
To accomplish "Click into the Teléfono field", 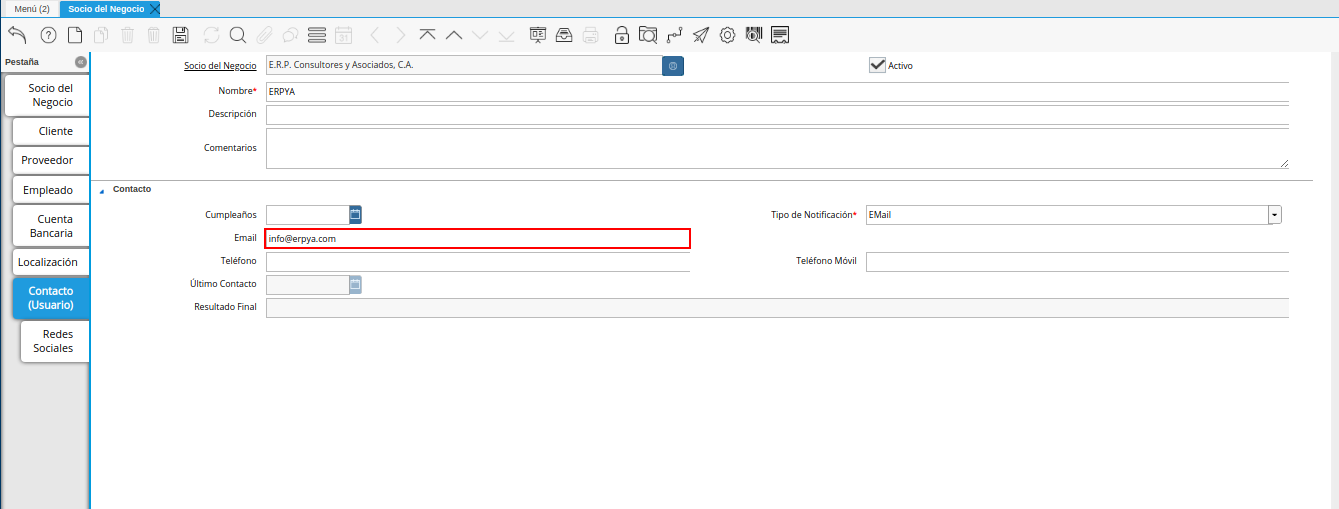I will click(x=477, y=261).
